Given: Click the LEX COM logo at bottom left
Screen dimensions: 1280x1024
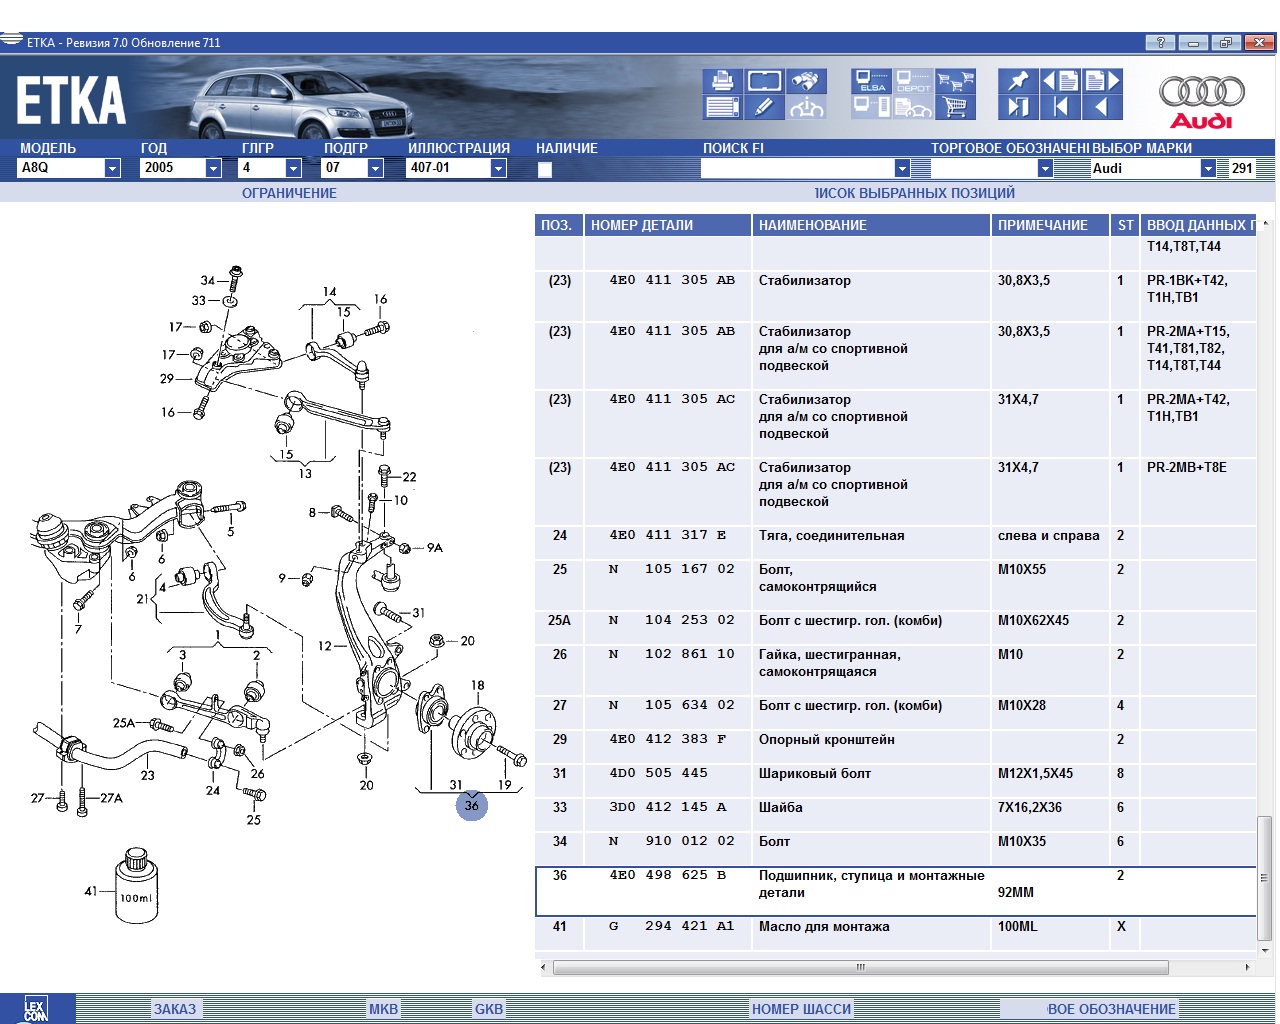Looking at the screenshot, I should tap(36, 1009).
